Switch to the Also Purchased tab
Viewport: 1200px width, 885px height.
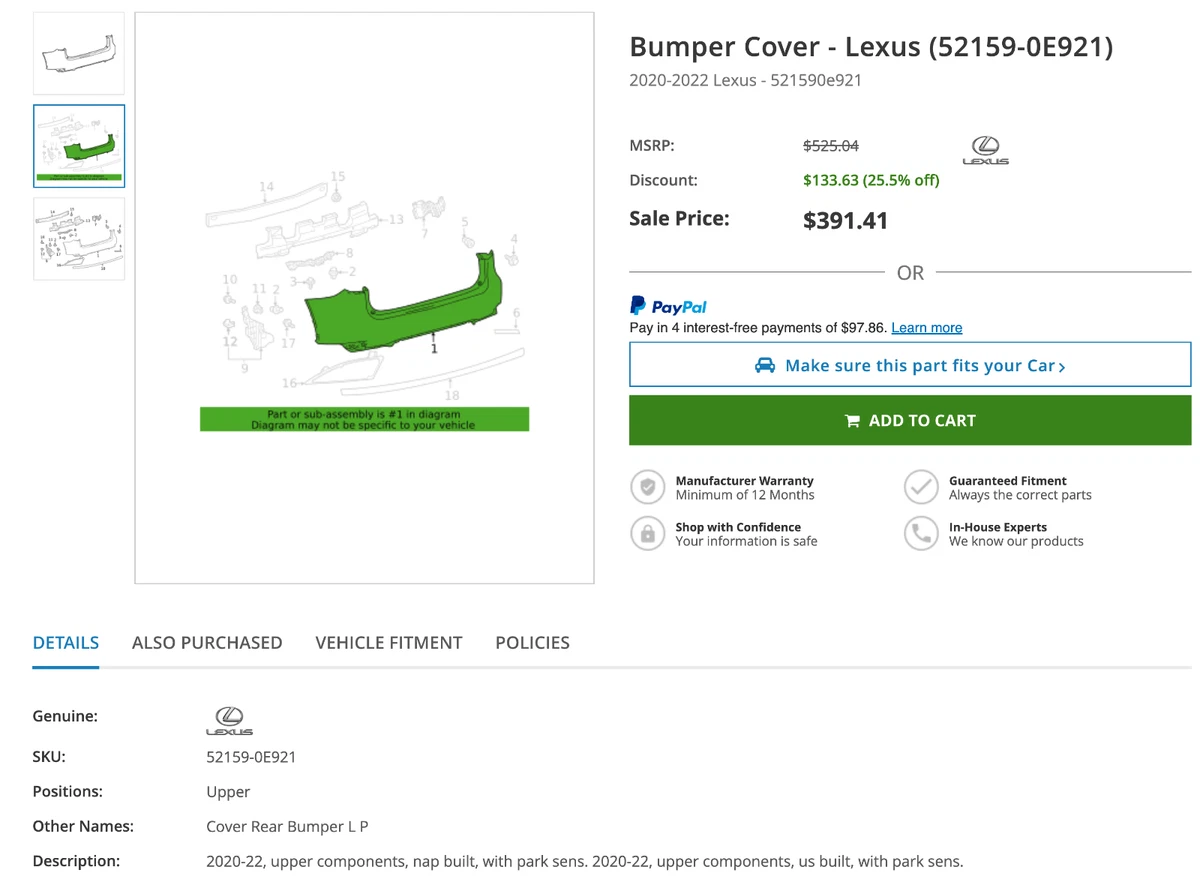coord(207,643)
